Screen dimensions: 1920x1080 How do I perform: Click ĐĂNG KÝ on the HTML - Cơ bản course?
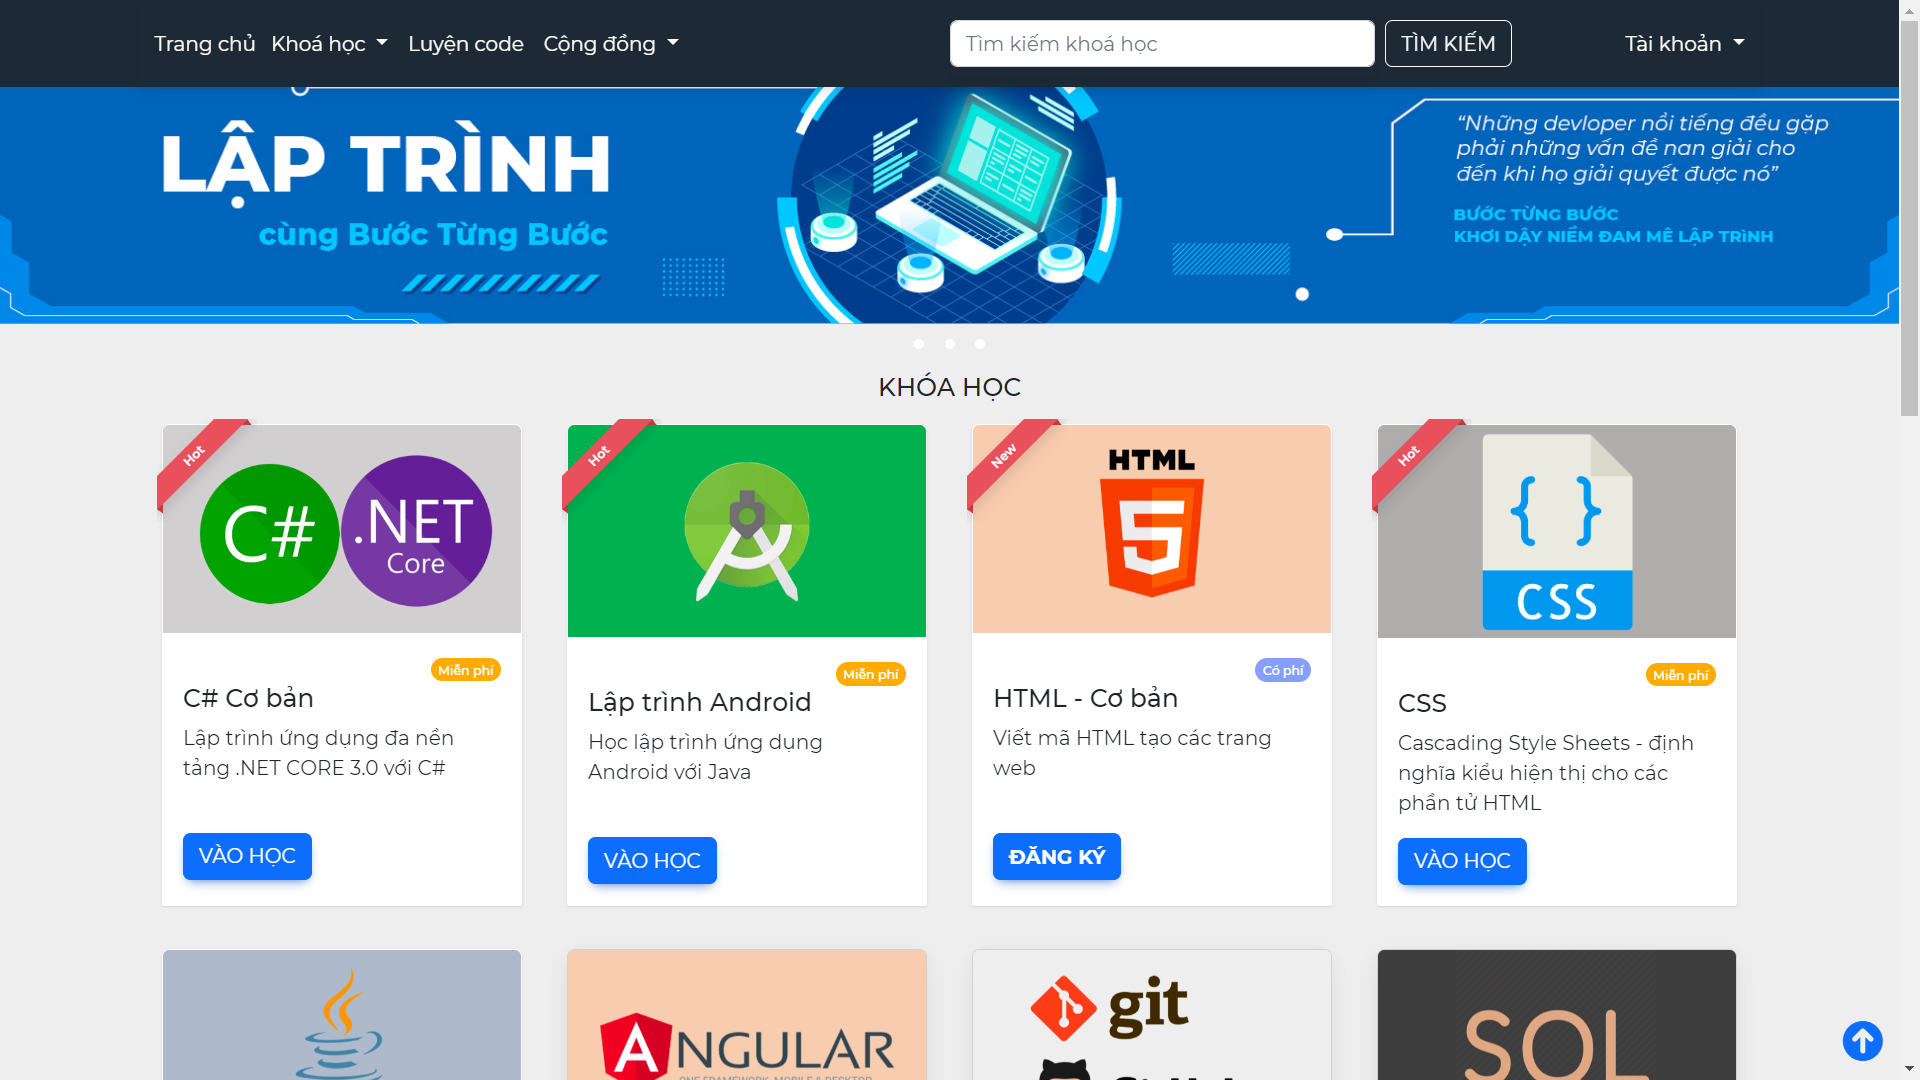[1056, 856]
